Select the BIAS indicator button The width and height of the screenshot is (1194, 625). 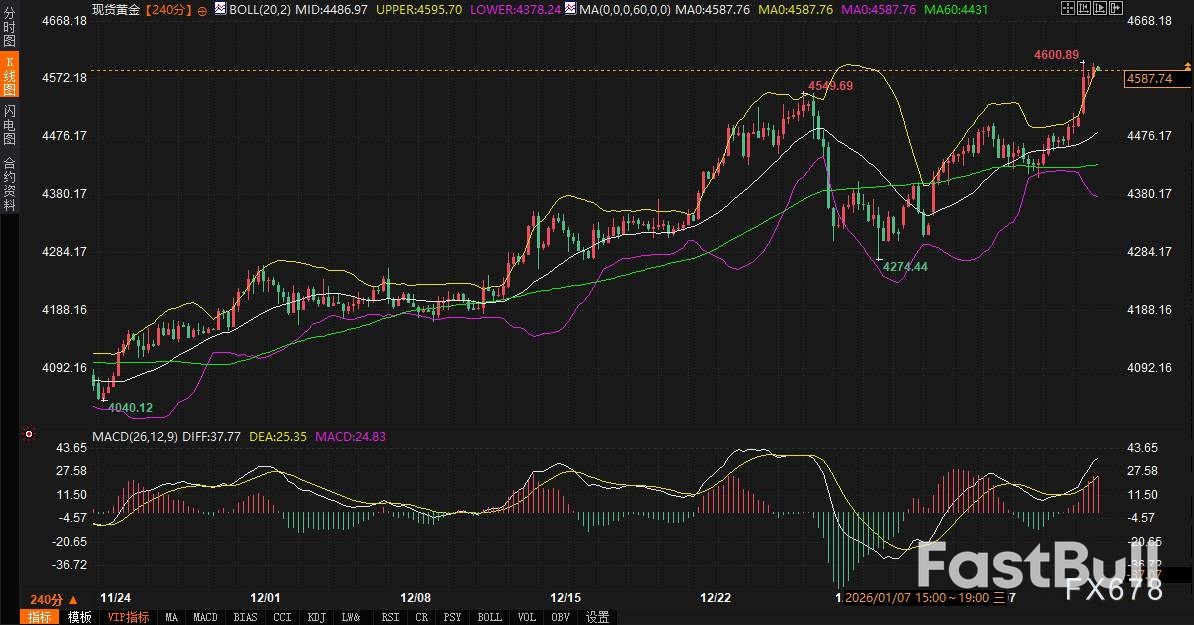click(x=245, y=617)
